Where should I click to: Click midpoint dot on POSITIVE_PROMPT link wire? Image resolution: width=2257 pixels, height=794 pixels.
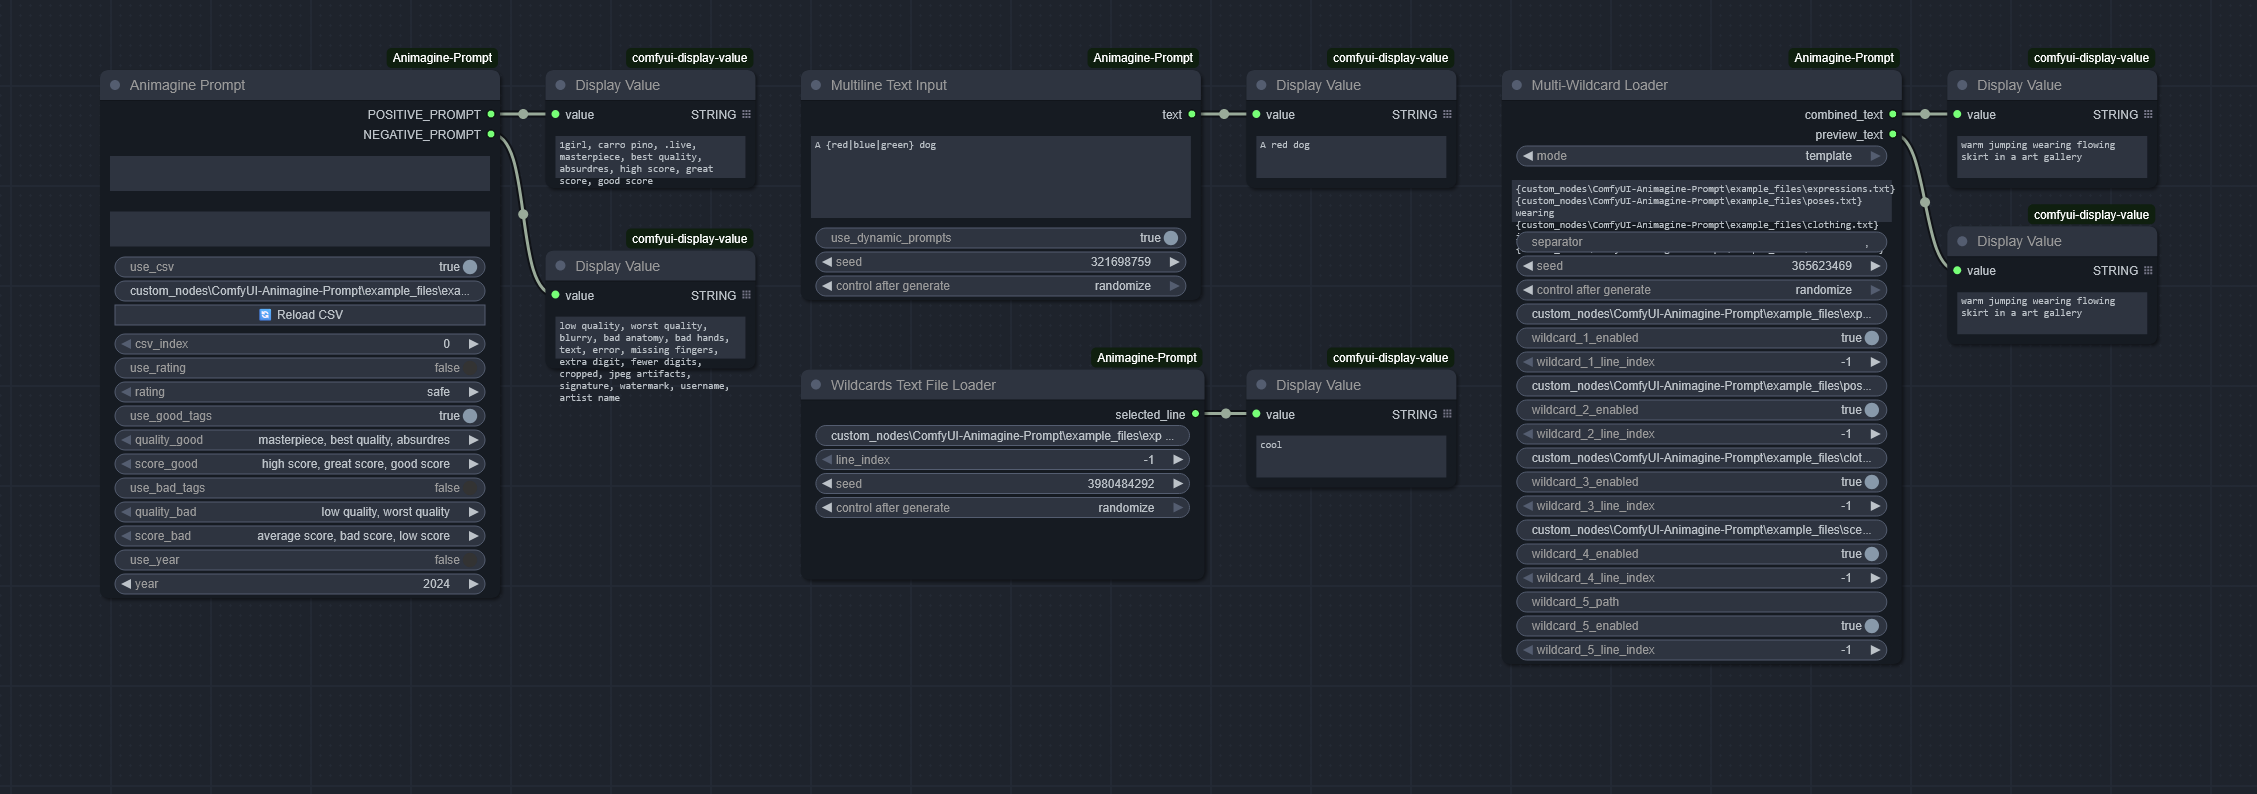tap(523, 114)
